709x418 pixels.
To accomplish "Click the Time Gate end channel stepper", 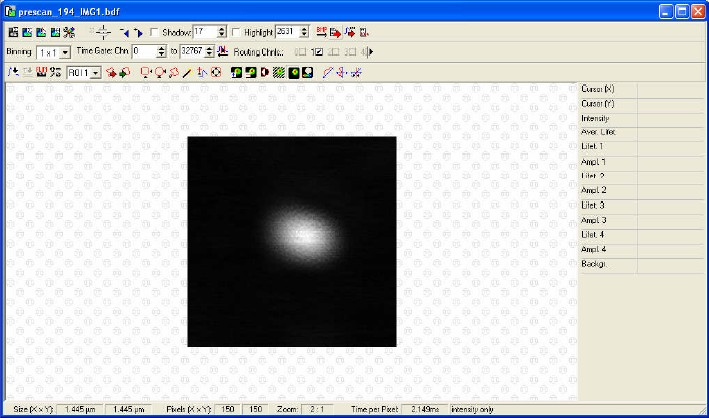I will coord(209,52).
